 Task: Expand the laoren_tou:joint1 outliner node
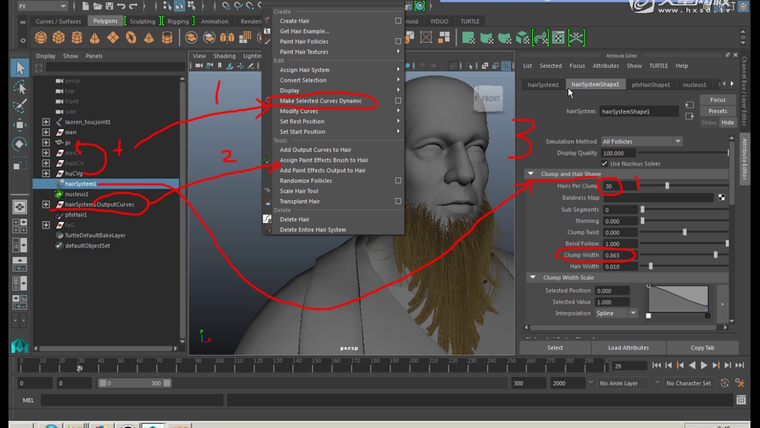coord(46,121)
